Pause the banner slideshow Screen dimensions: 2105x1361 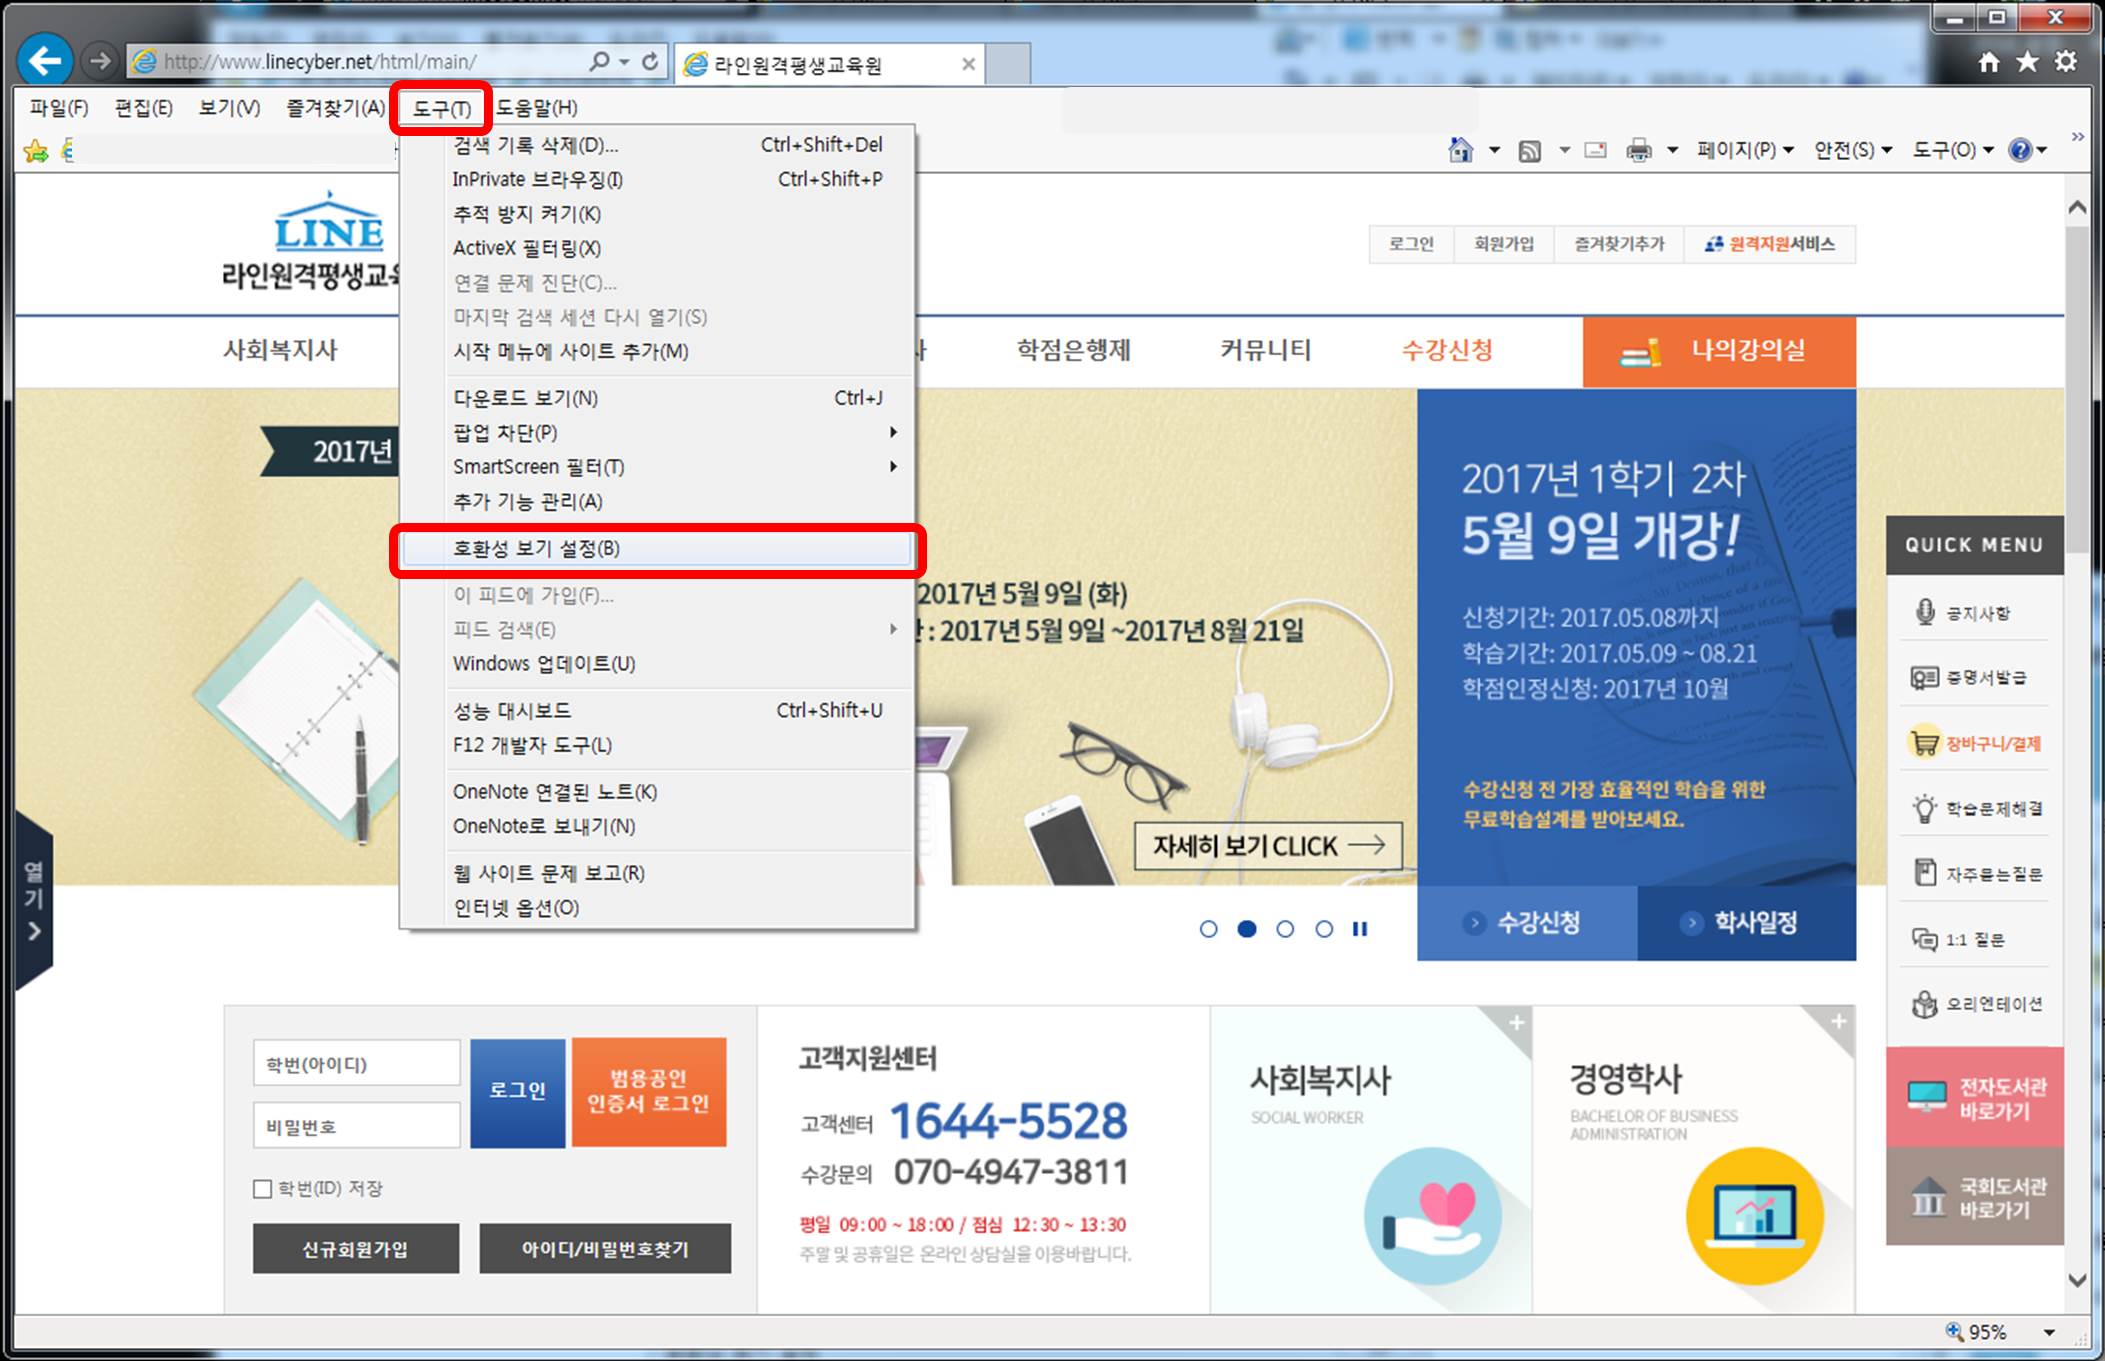pyautogui.click(x=1359, y=929)
